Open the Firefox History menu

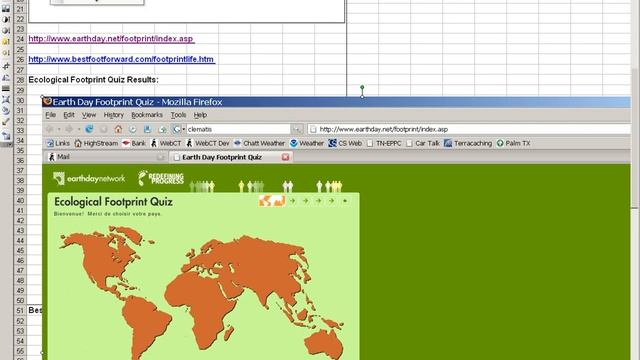pyautogui.click(x=113, y=115)
